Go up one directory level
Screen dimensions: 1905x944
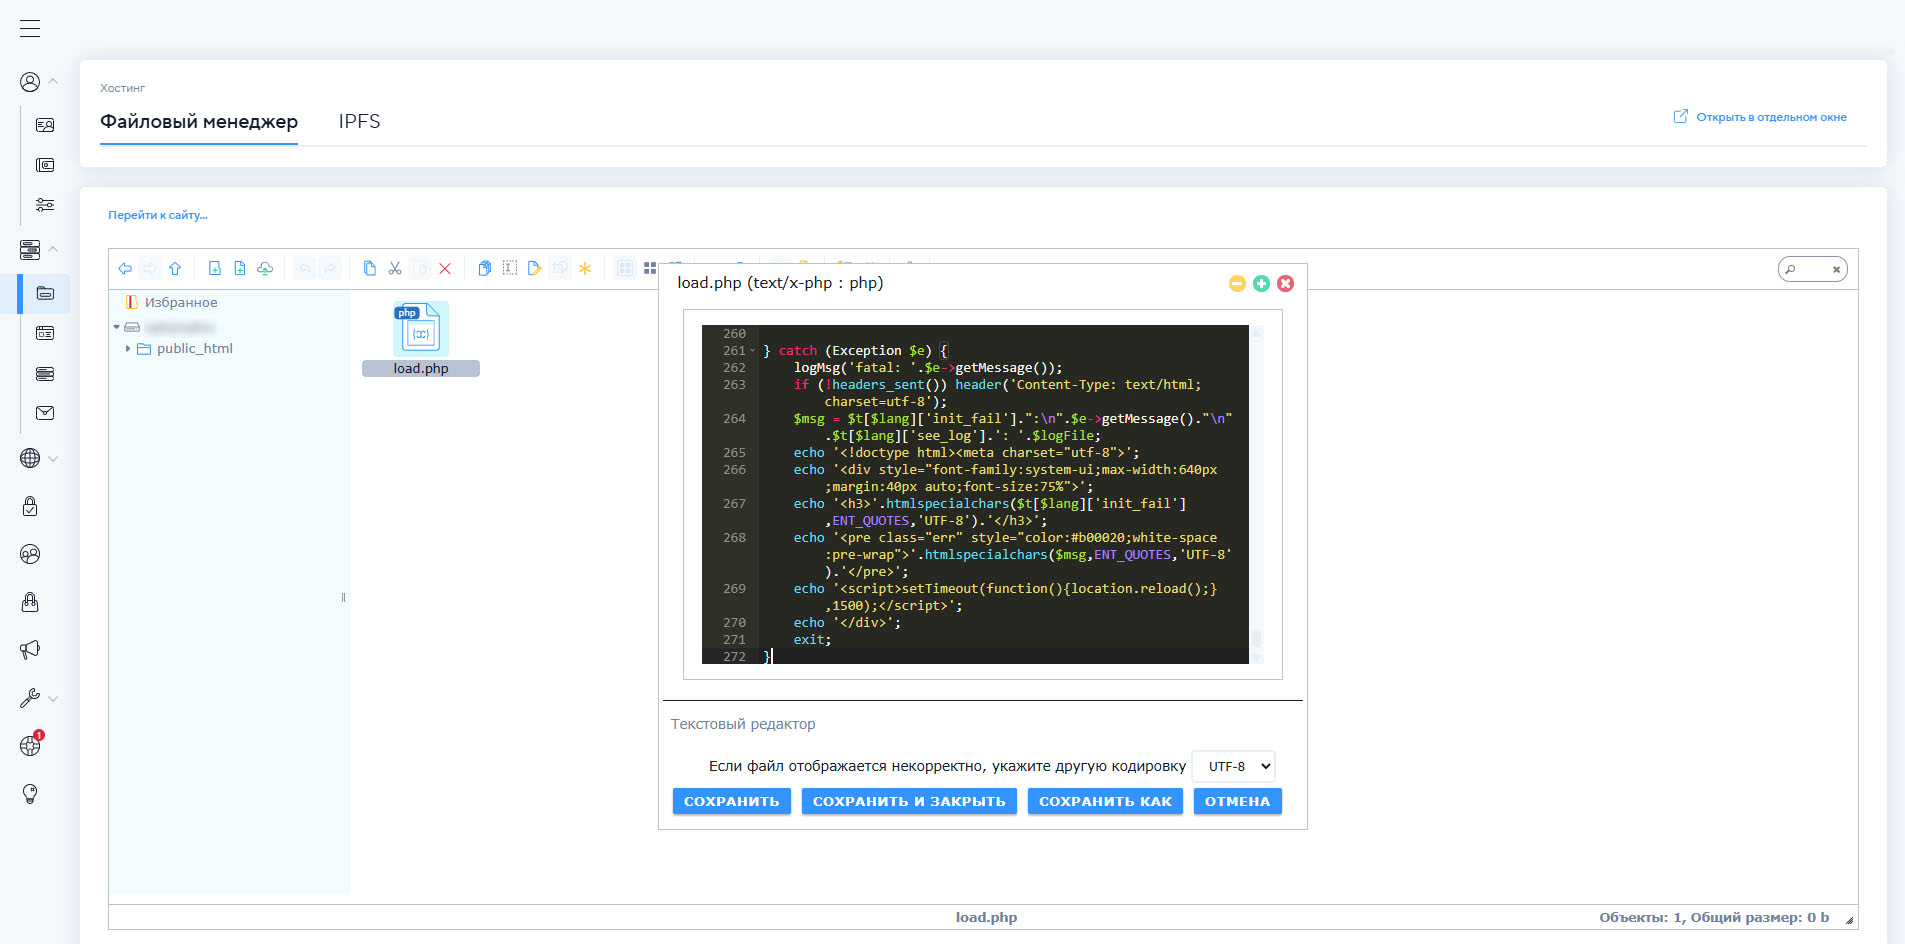pos(175,268)
